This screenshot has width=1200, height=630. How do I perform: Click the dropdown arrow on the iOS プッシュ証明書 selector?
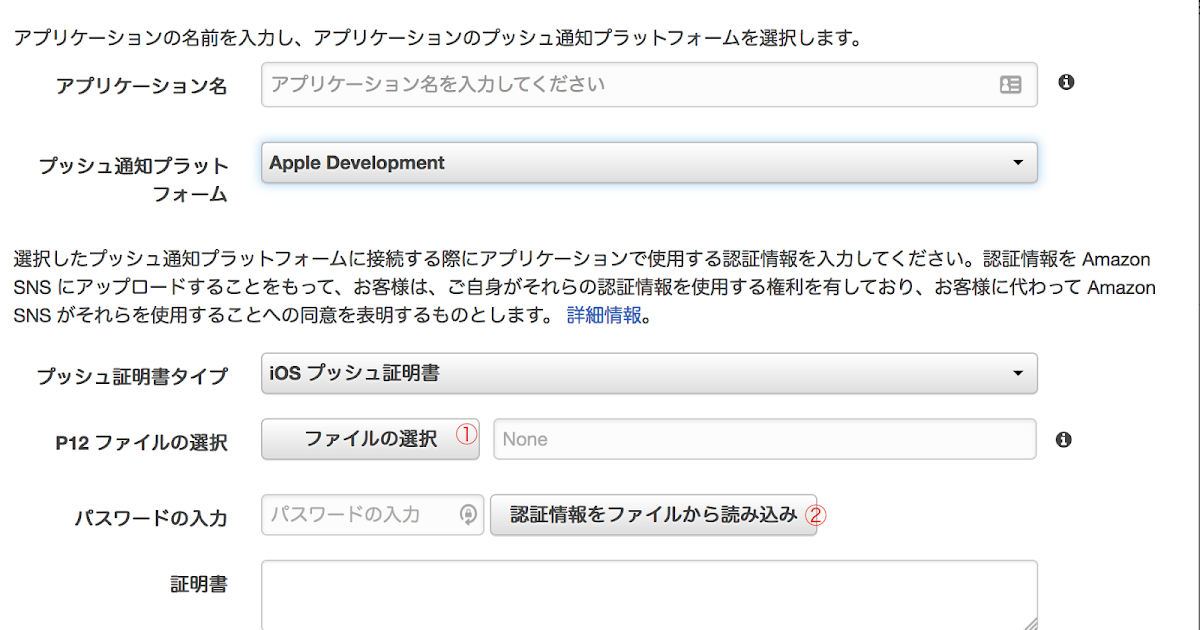1018,373
